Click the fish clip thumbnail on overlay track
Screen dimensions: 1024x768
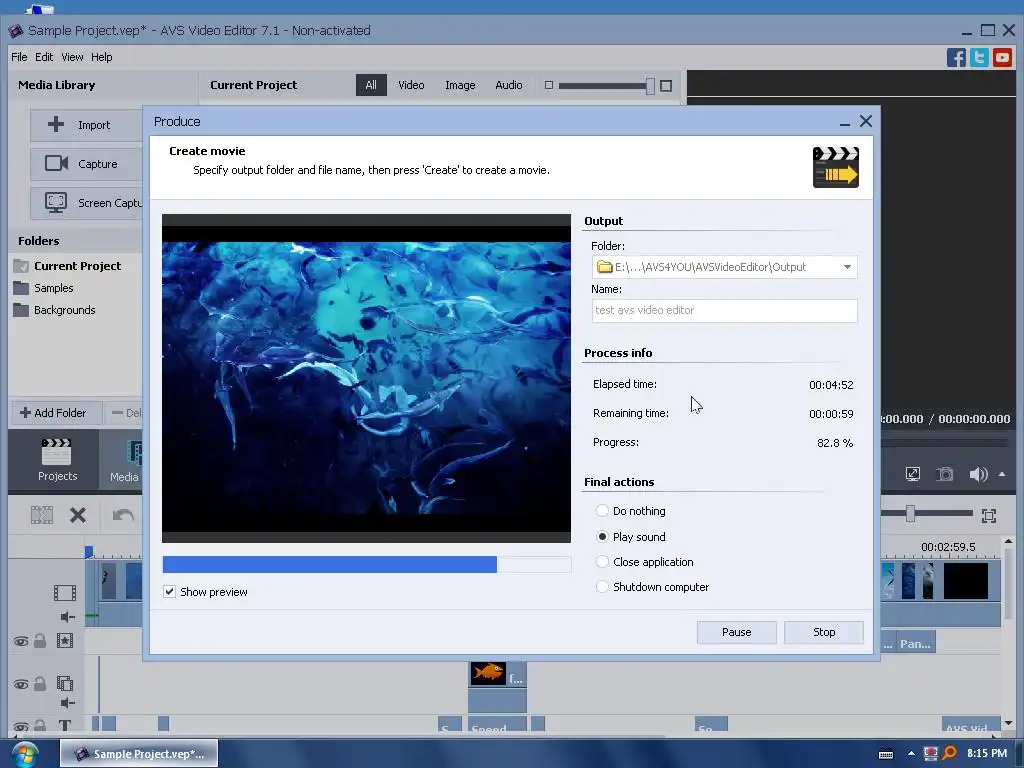coord(488,672)
